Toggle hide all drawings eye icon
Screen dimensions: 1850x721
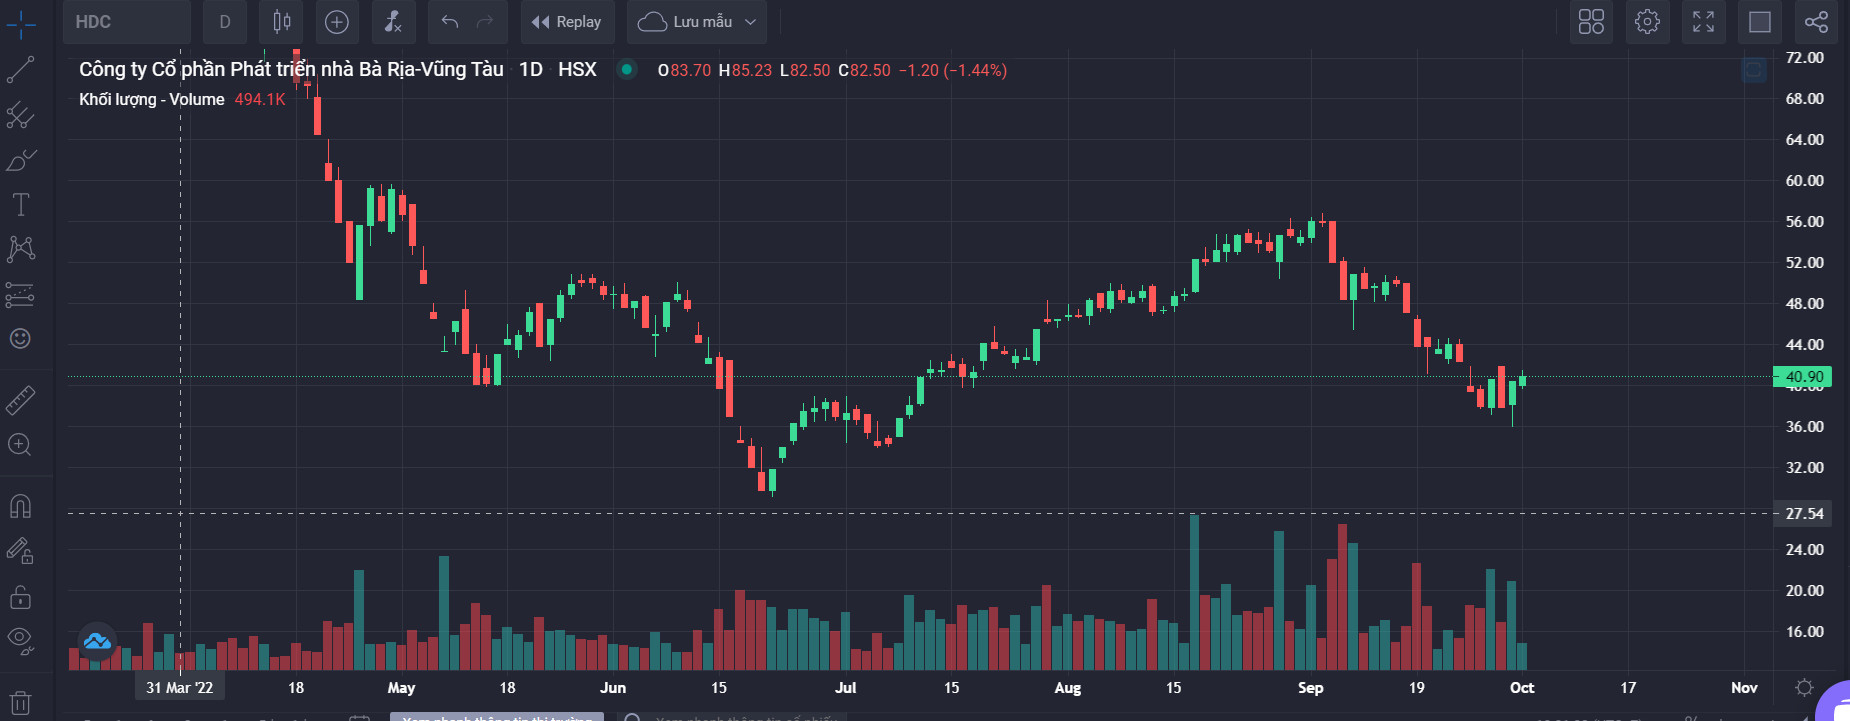click(x=20, y=640)
